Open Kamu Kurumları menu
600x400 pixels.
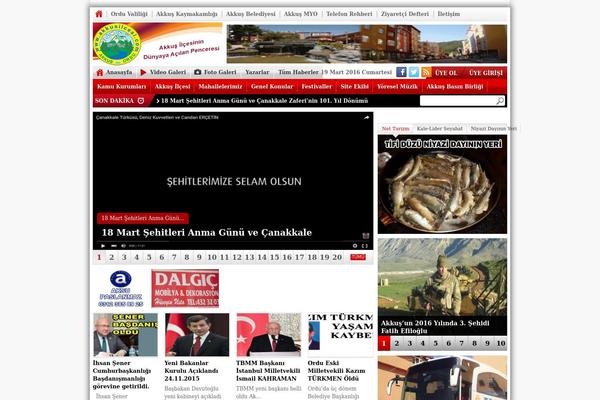pyautogui.click(x=122, y=87)
